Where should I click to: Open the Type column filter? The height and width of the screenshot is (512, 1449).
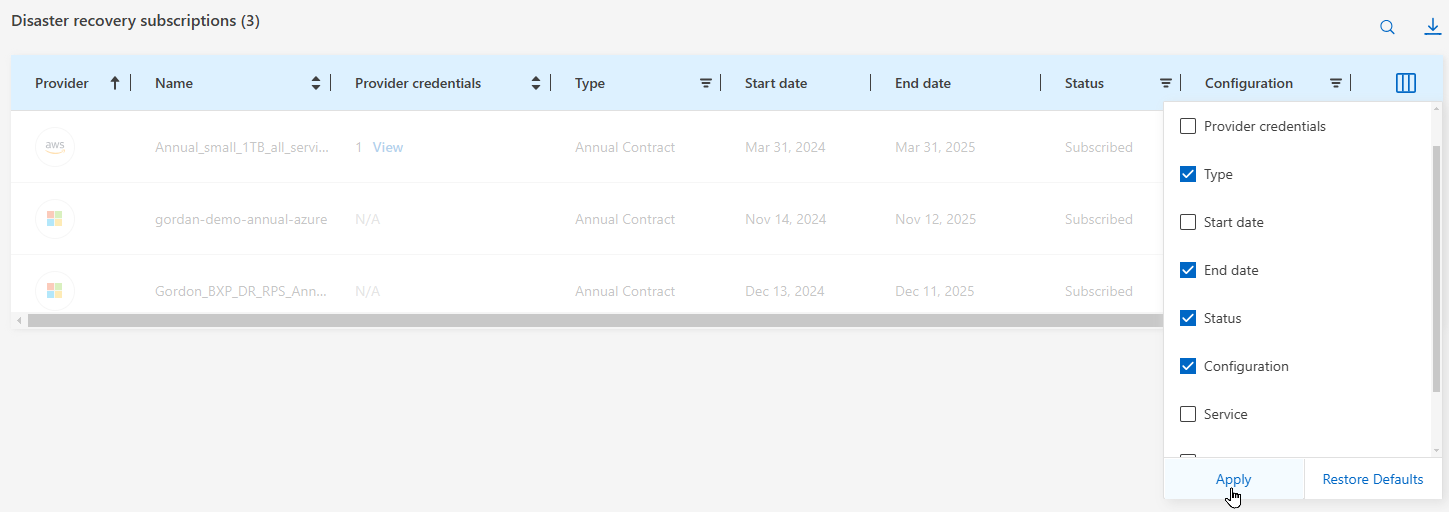pyautogui.click(x=706, y=83)
